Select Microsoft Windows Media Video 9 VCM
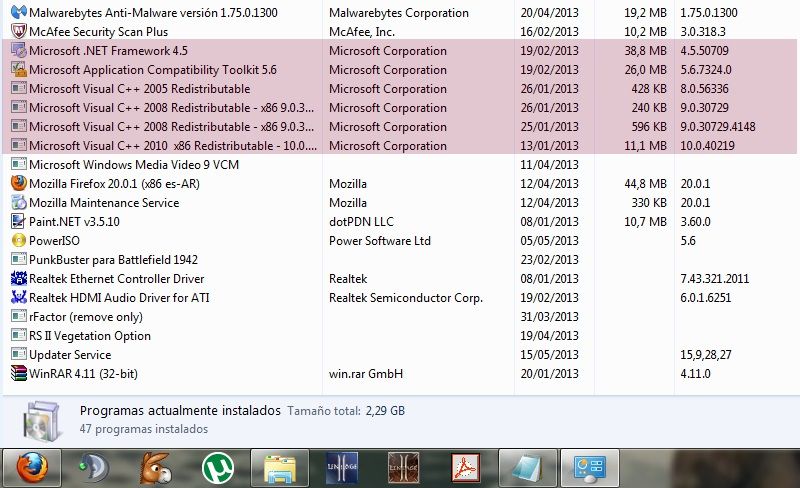Viewport: 800px width, 488px height. (x=134, y=164)
